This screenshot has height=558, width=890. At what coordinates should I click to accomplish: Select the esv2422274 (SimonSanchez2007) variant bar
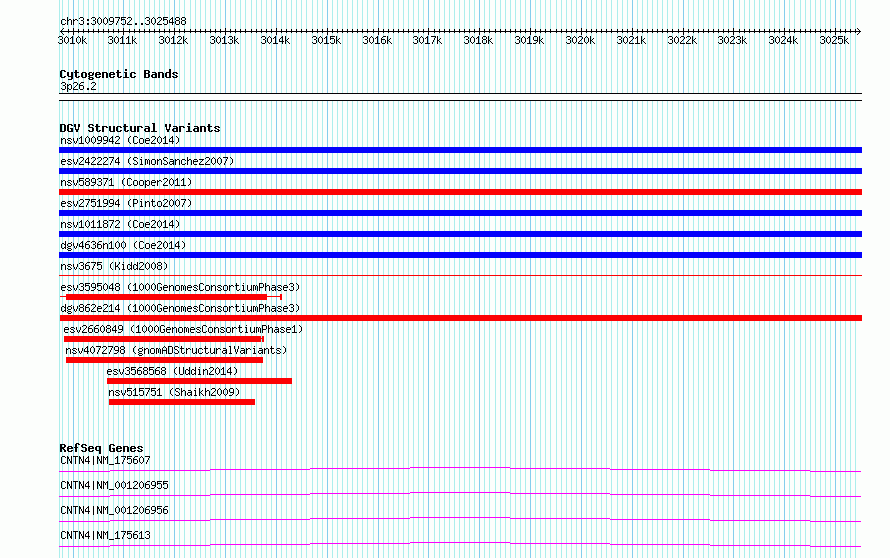[x=460, y=171]
